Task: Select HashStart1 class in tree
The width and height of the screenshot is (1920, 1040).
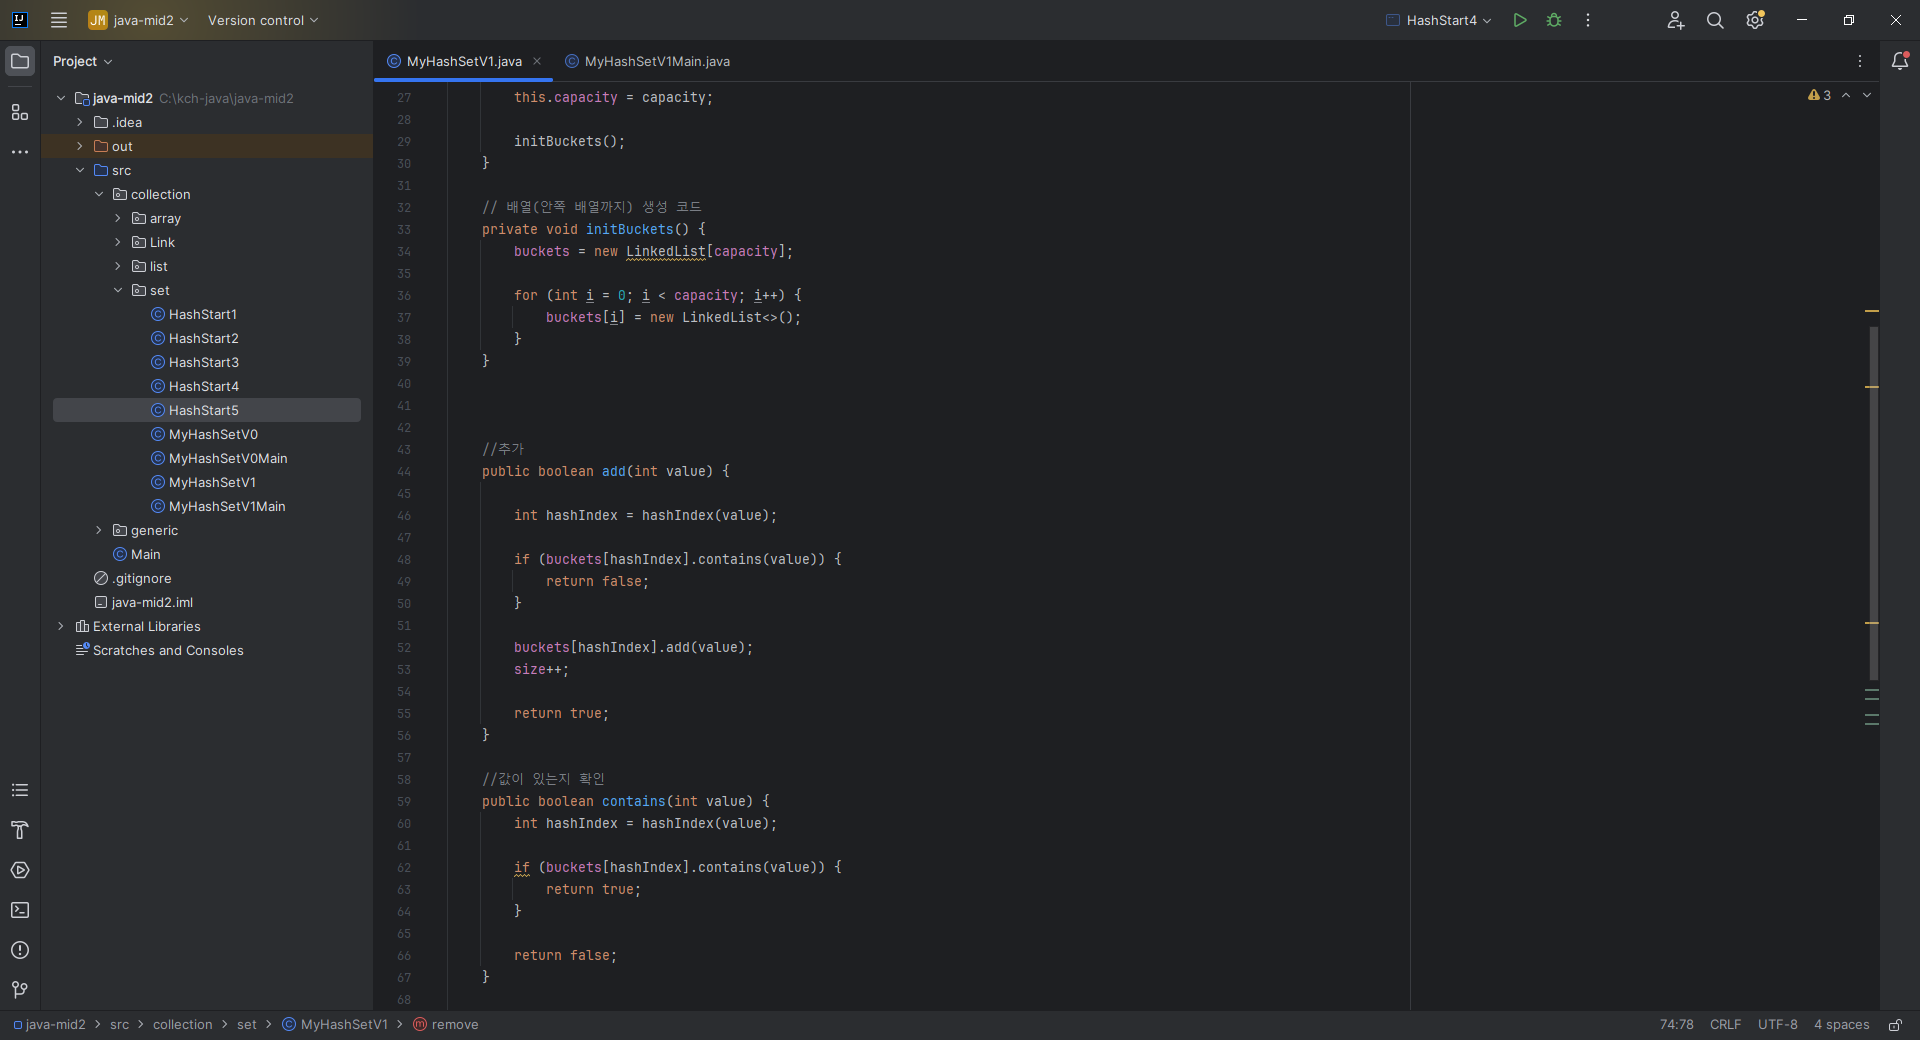Action: coord(203,314)
